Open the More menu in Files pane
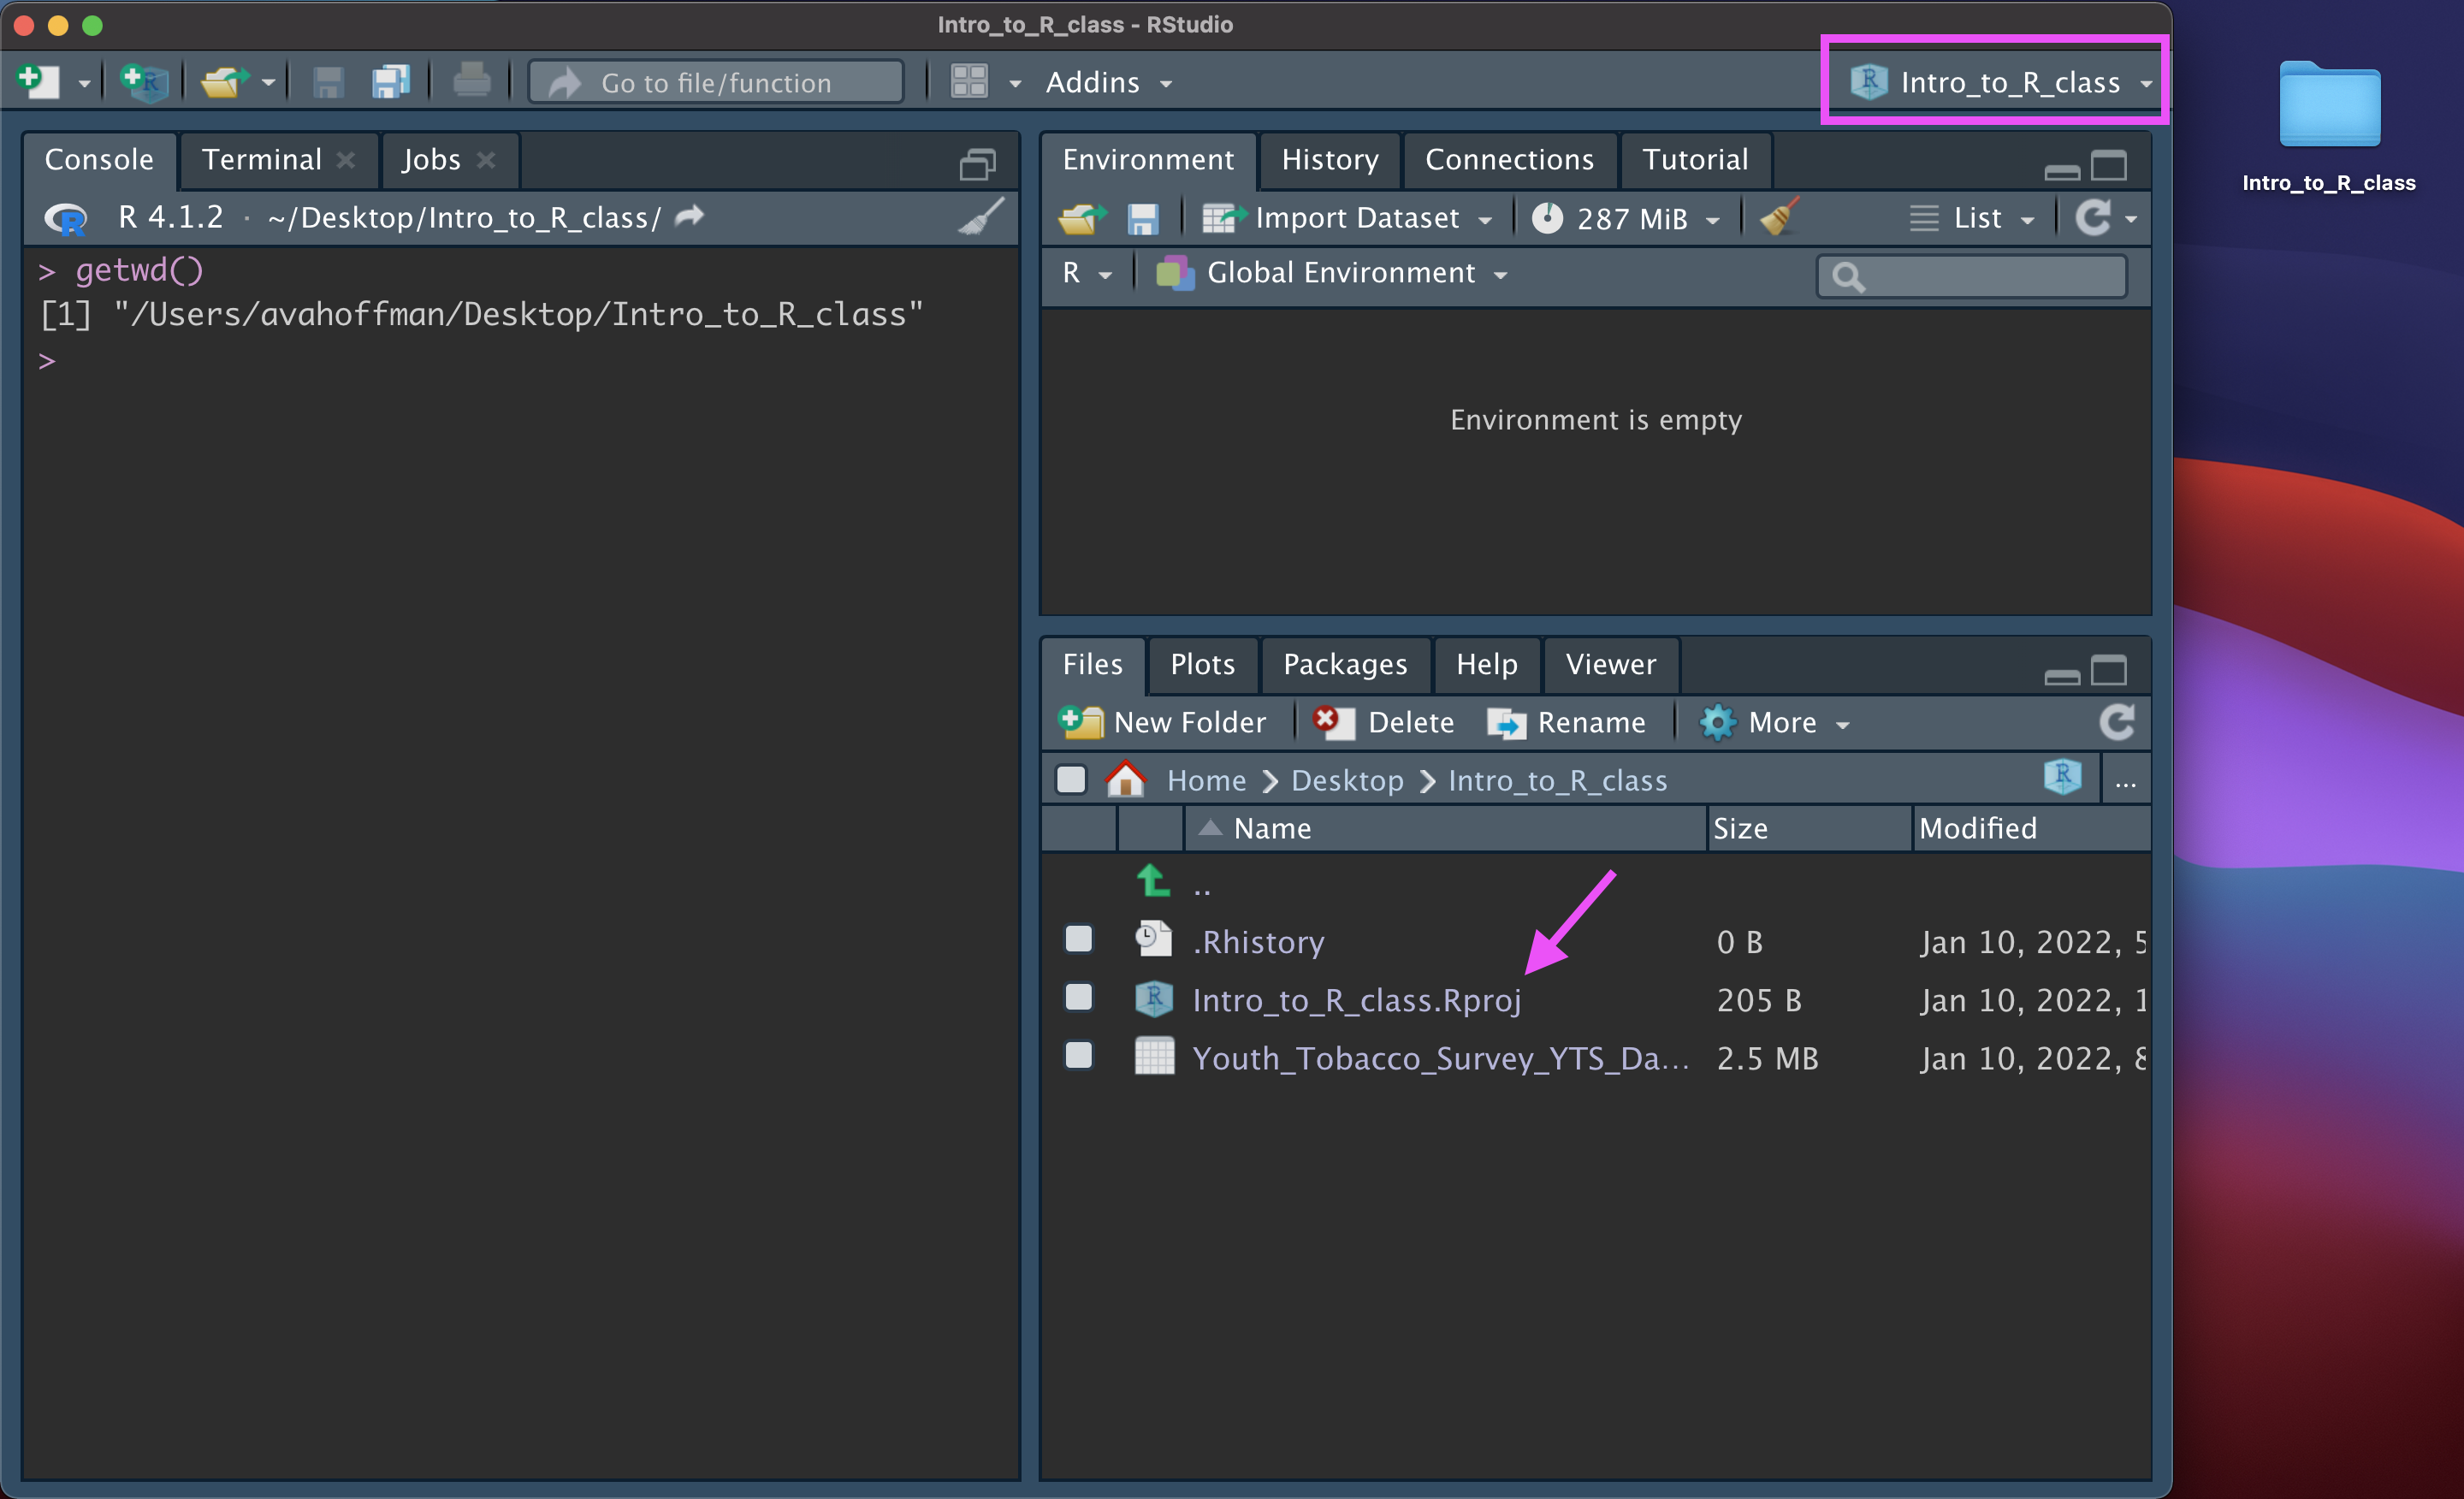This screenshot has height=1499, width=2464. coord(1775,722)
